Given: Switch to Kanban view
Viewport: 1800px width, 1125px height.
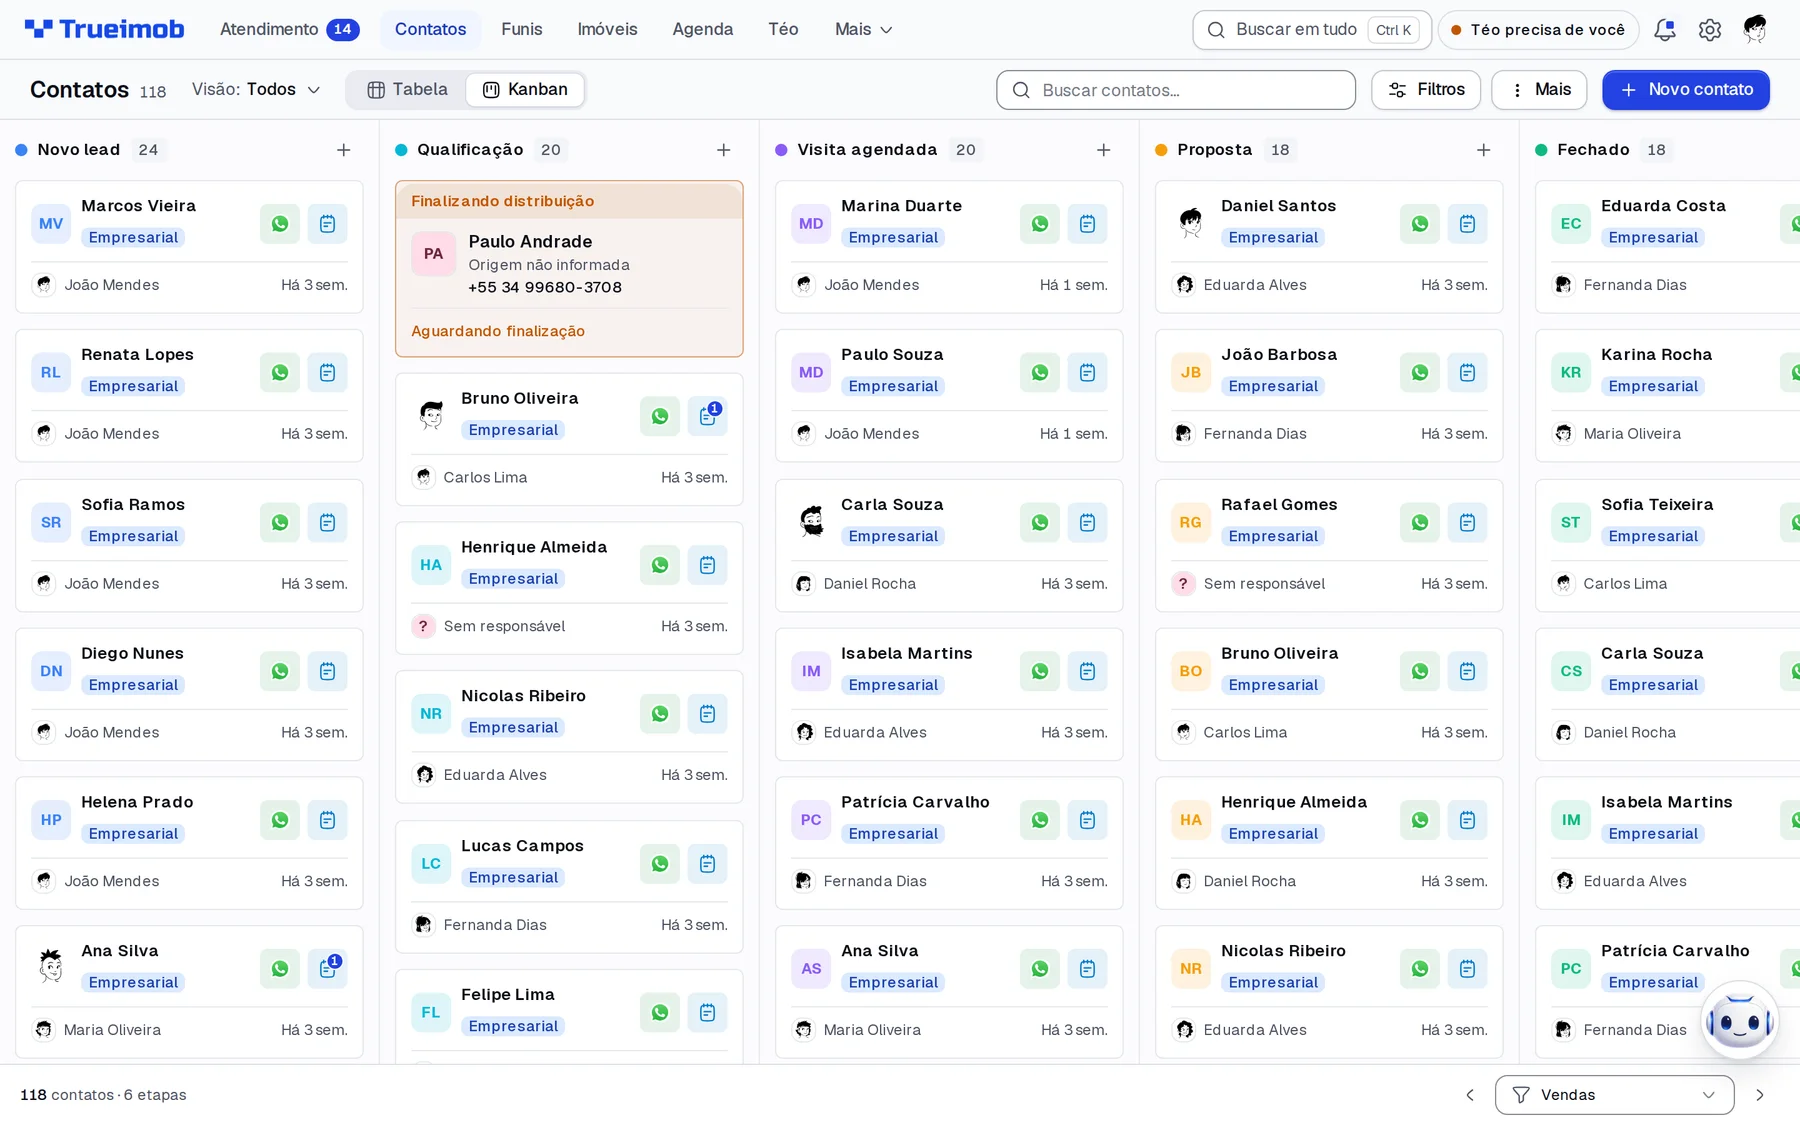Looking at the screenshot, I should click(x=526, y=90).
